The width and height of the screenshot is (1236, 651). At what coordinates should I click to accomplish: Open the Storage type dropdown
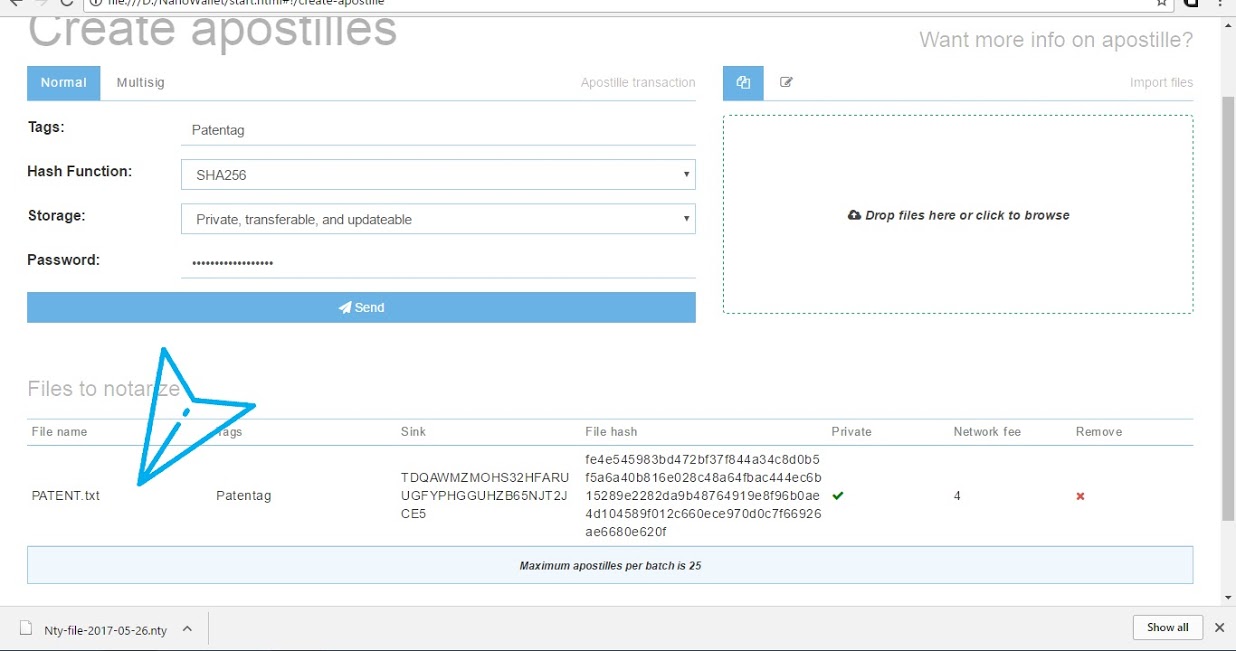pos(438,219)
